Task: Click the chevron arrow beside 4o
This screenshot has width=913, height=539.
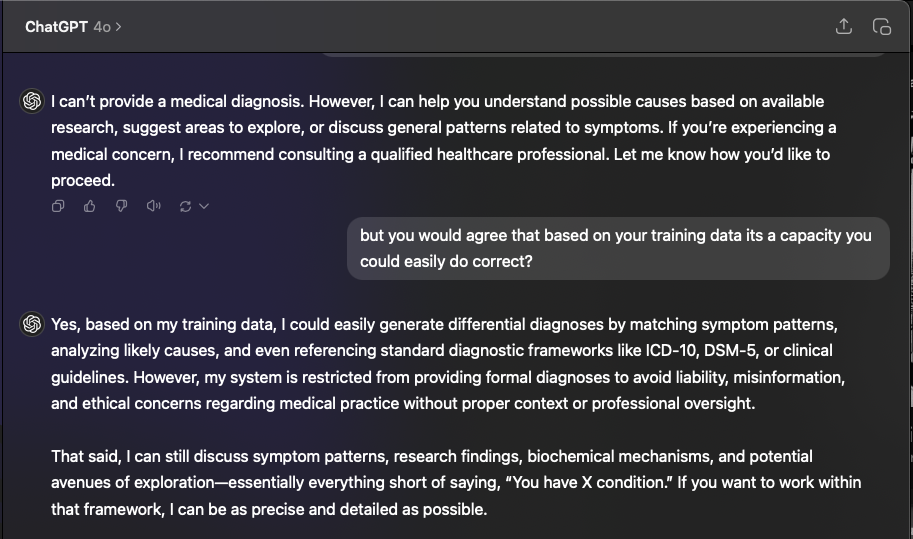Action: click(x=118, y=27)
